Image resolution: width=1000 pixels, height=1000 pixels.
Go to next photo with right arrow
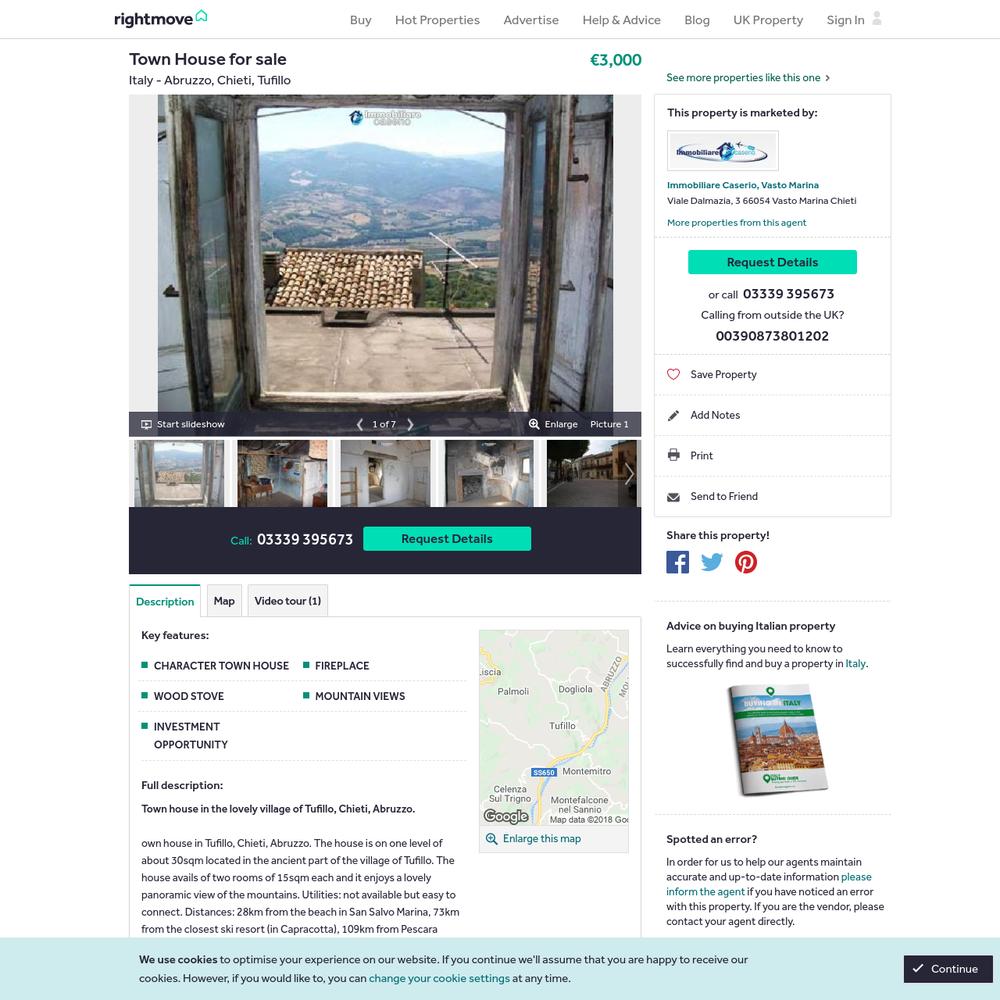tap(410, 424)
